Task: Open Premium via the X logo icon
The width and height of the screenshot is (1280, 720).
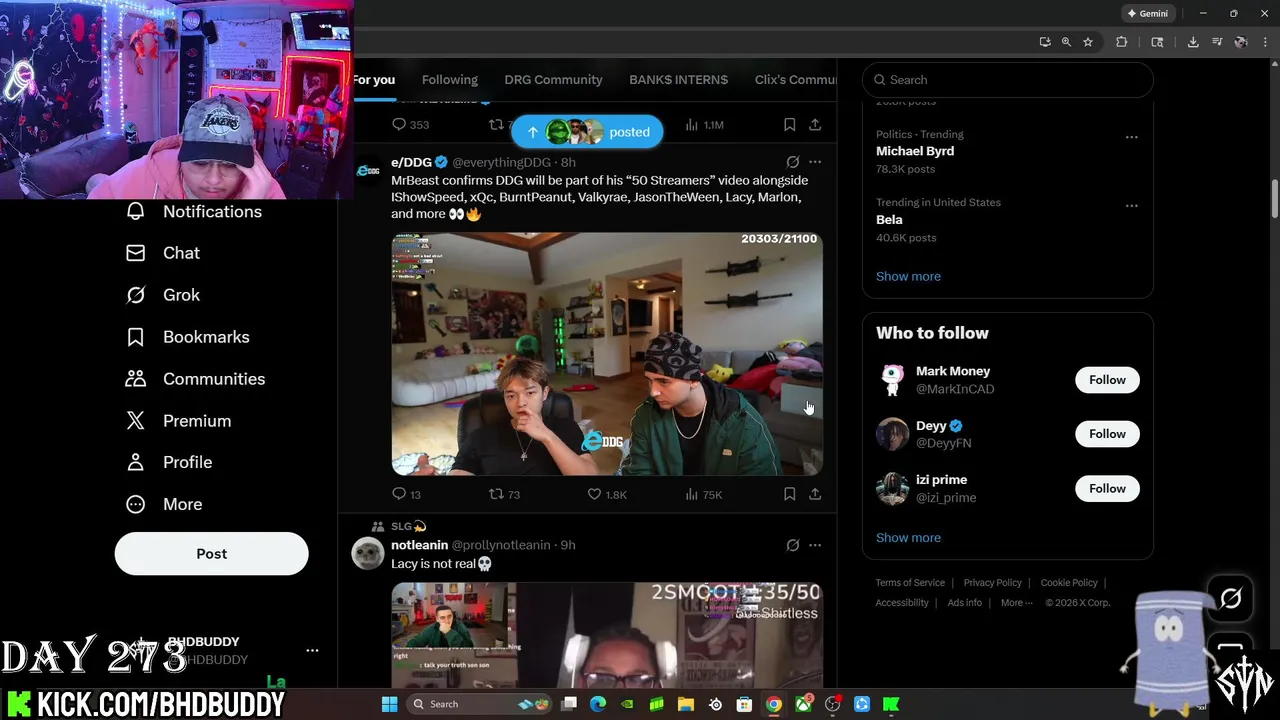Action: [x=136, y=421]
